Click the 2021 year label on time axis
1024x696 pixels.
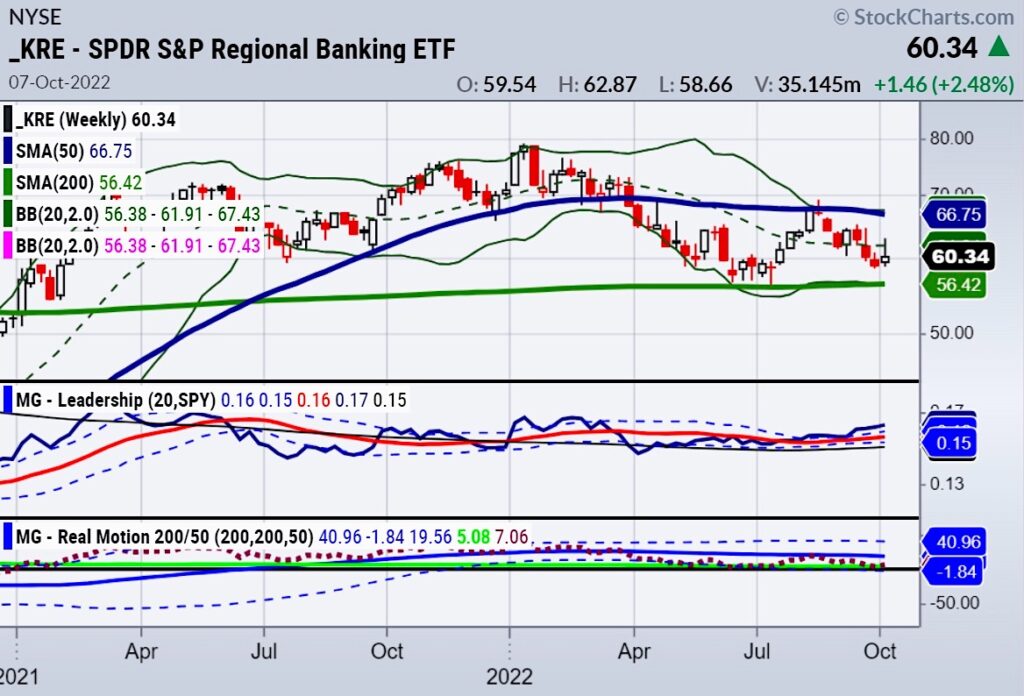18,677
